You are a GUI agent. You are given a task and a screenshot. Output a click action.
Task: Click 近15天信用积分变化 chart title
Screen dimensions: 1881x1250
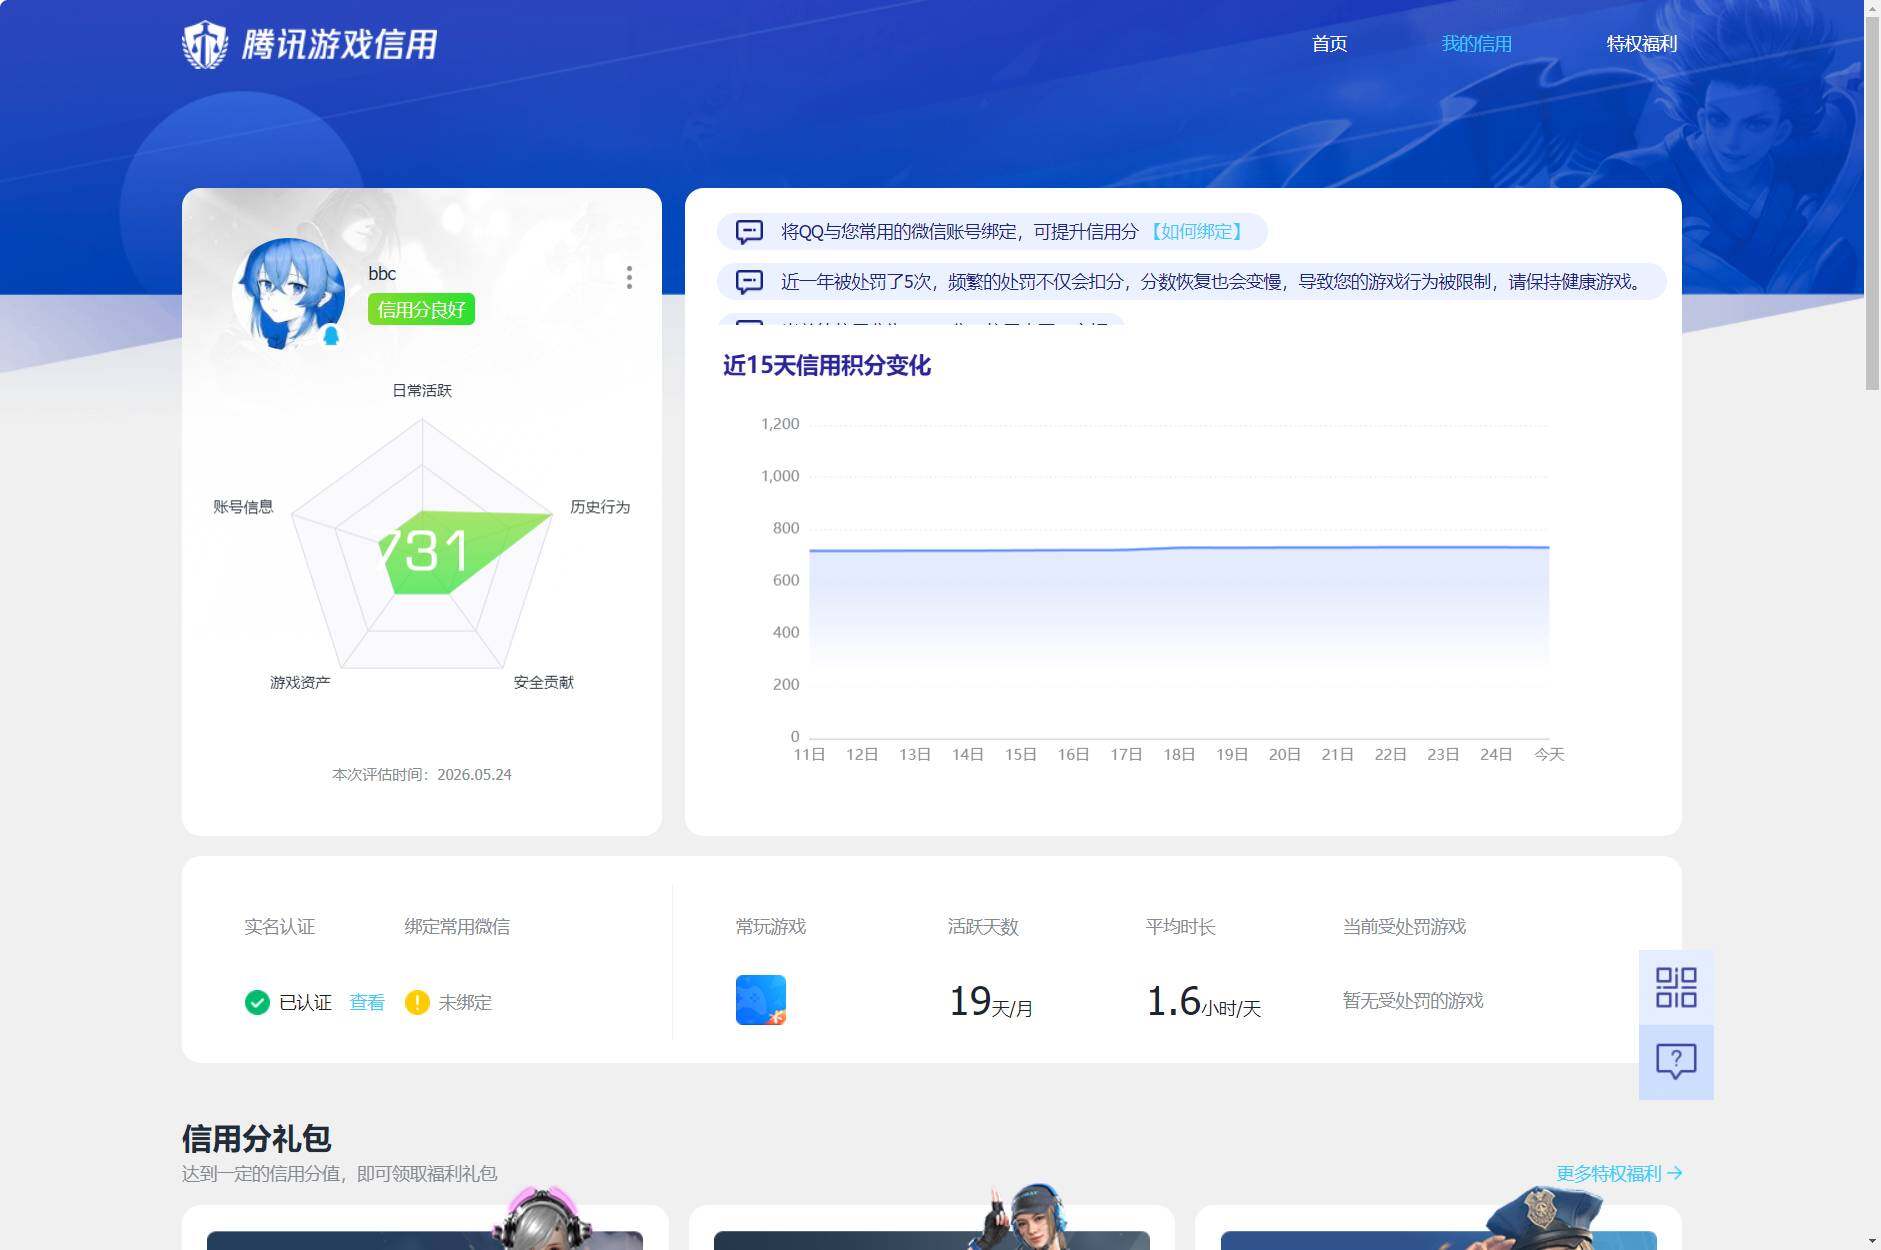coord(827,366)
